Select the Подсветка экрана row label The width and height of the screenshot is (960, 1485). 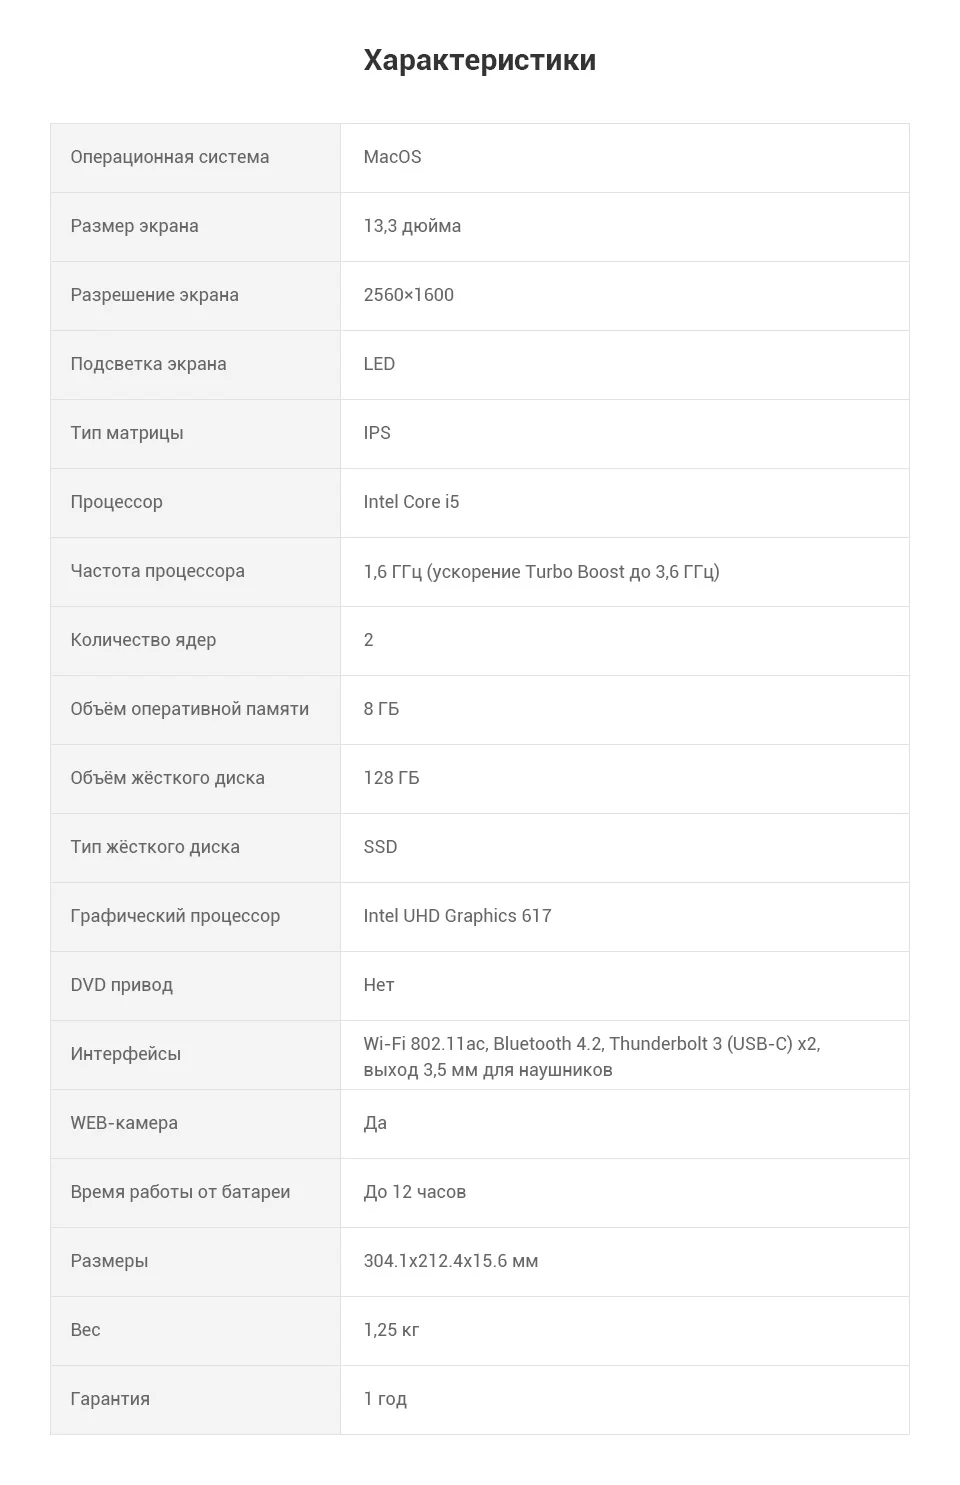tap(148, 364)
